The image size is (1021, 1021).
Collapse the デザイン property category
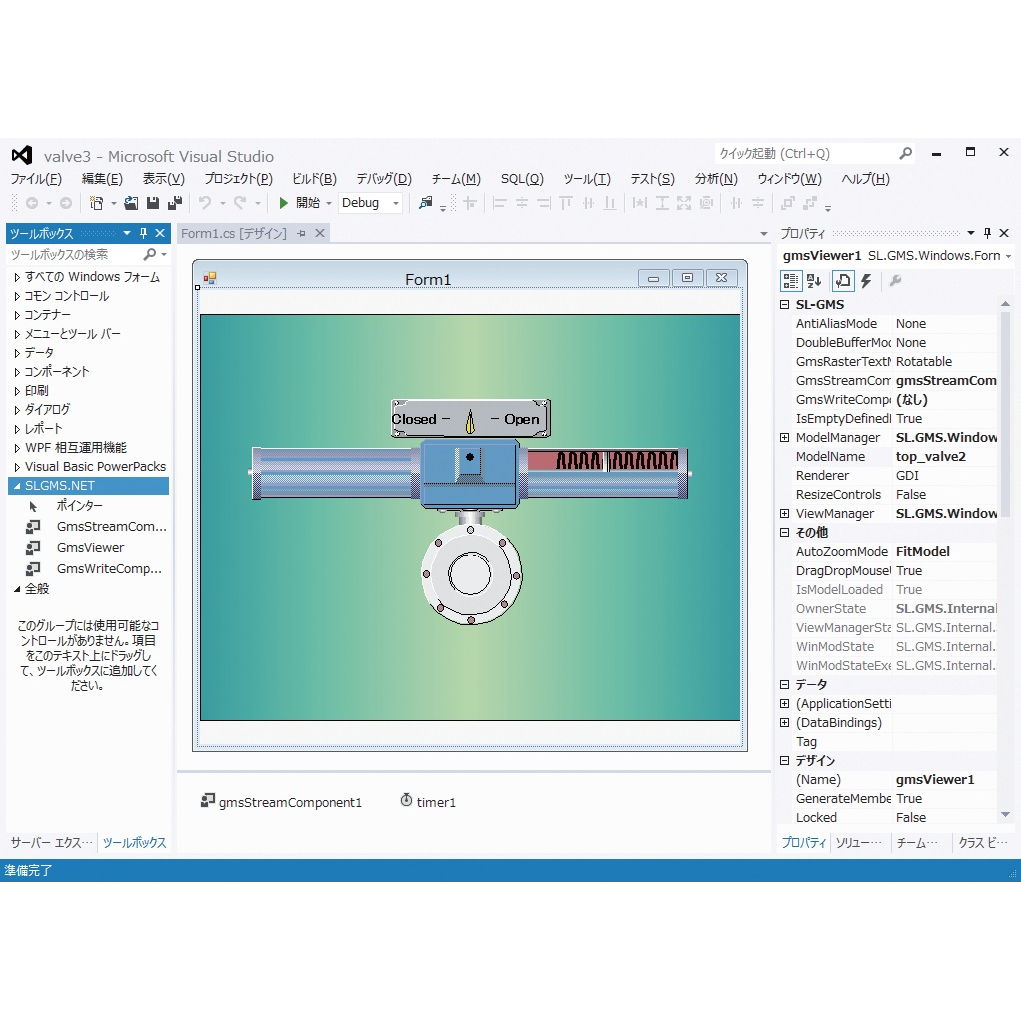pos(785,761)
